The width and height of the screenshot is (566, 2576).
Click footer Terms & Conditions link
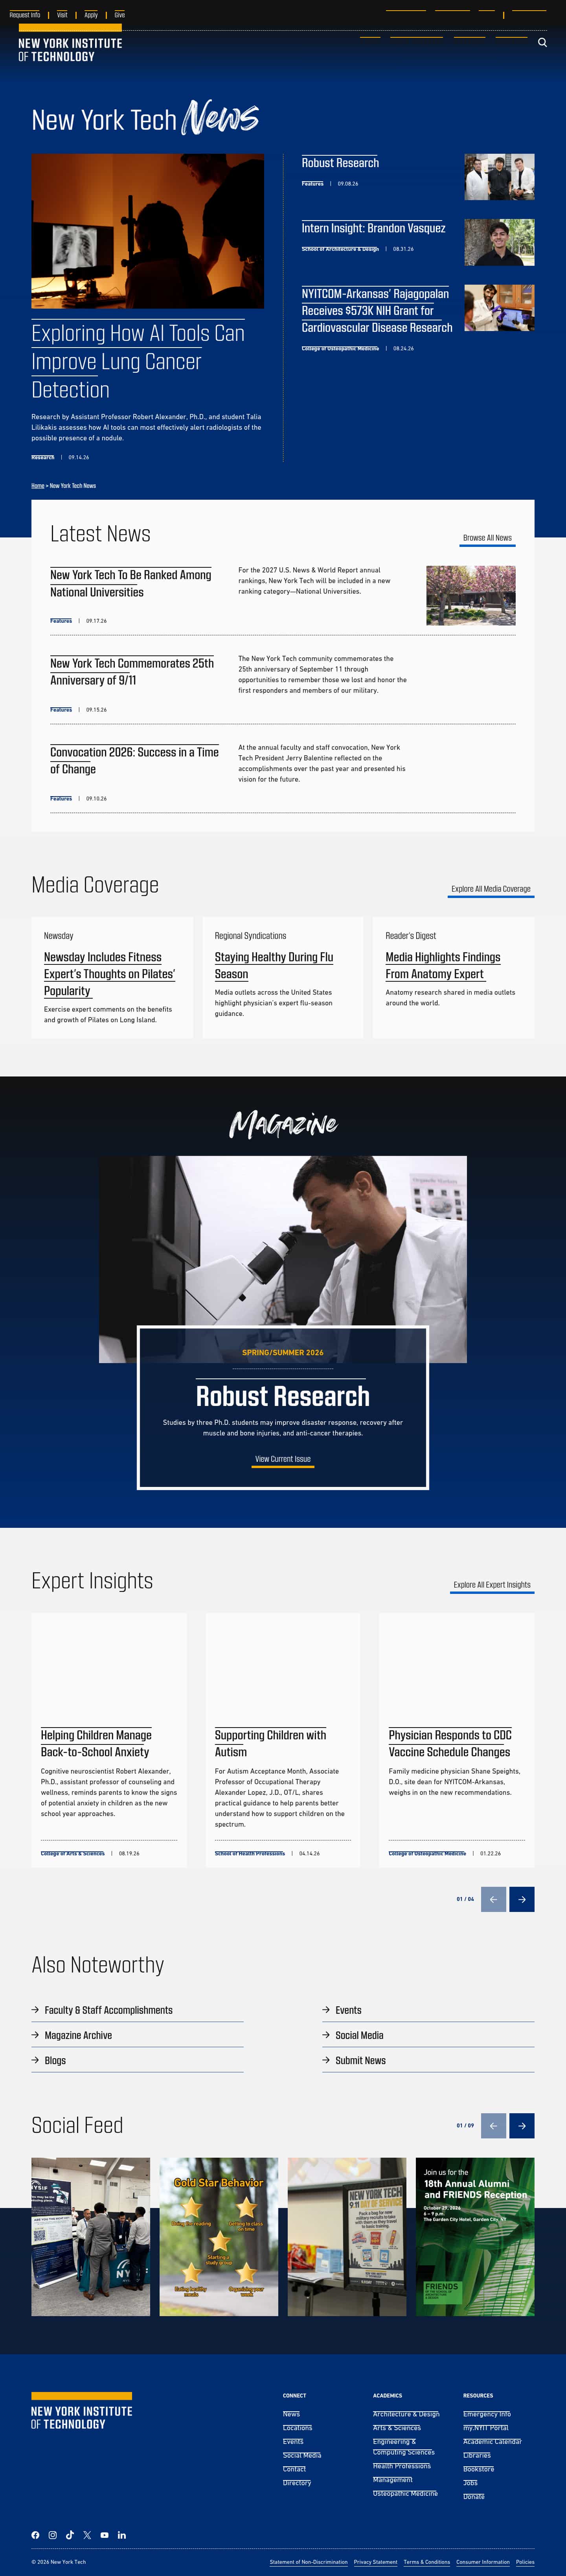pos(427,2562)
